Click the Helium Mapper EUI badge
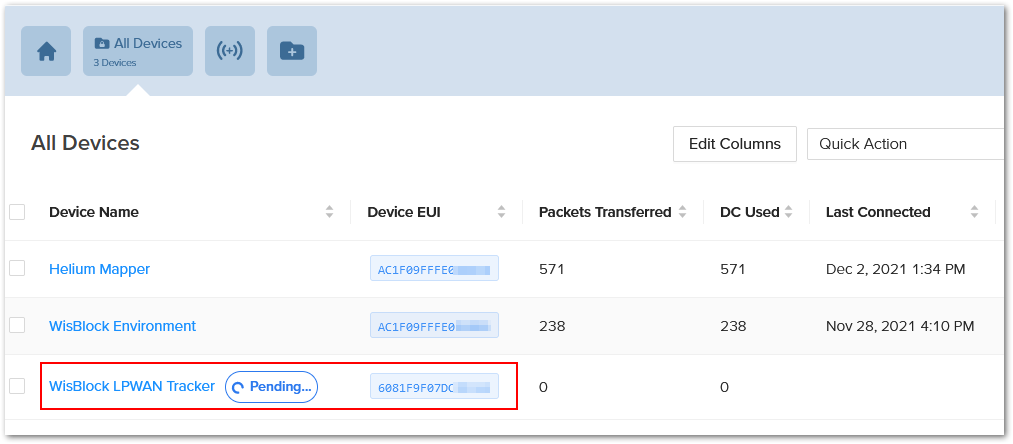Viewport: 1013px width, 444px height. [x=434, y=269]
